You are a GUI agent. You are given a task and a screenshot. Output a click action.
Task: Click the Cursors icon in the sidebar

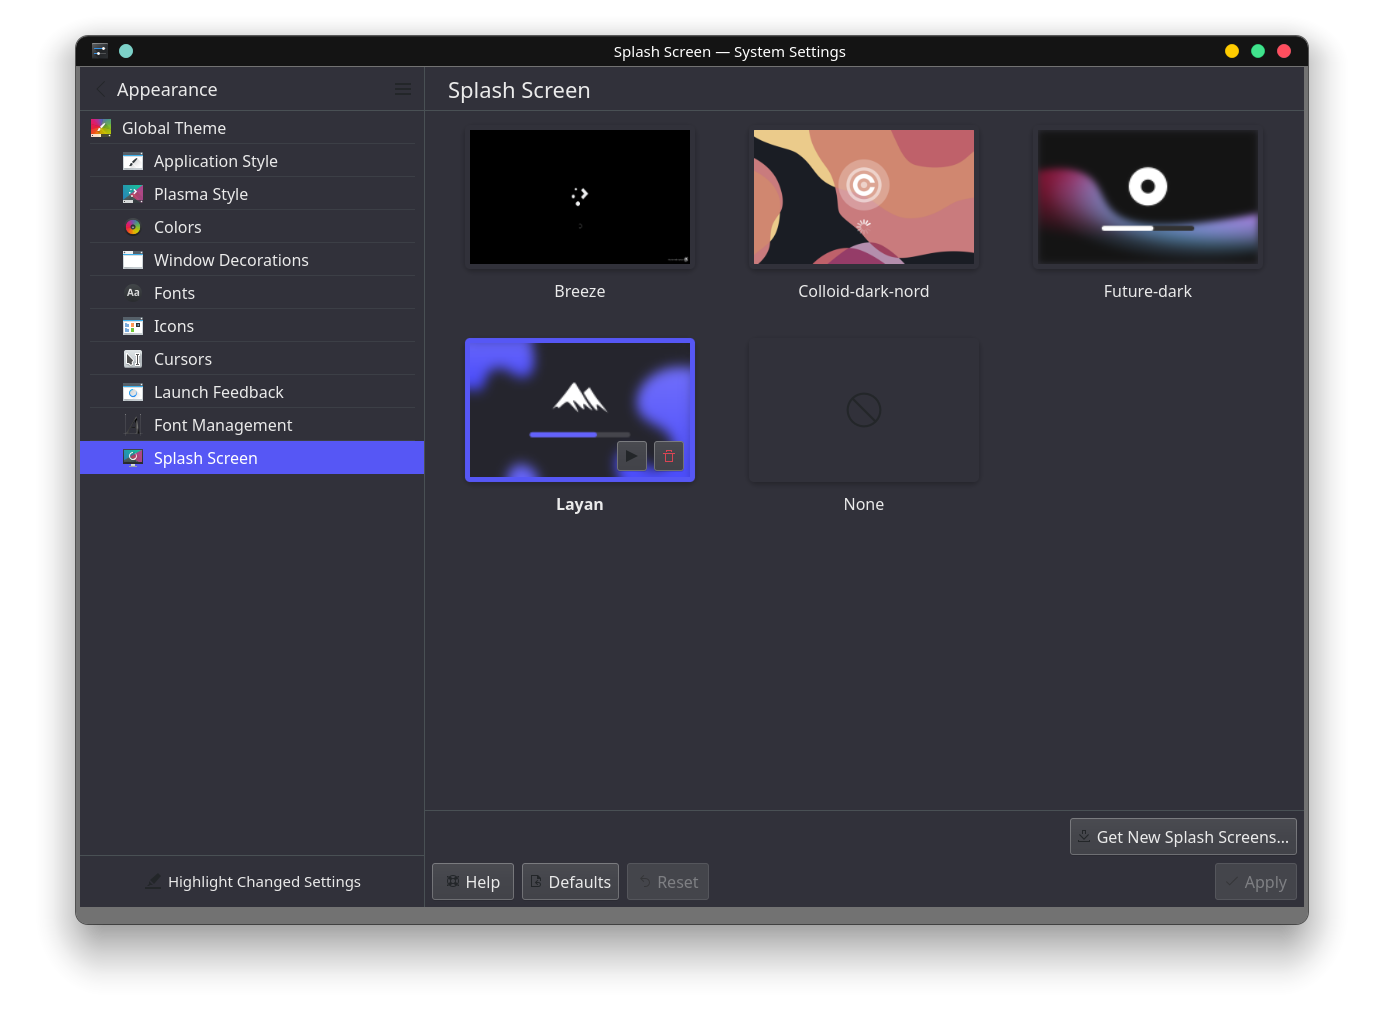click(x=133, y=358)
